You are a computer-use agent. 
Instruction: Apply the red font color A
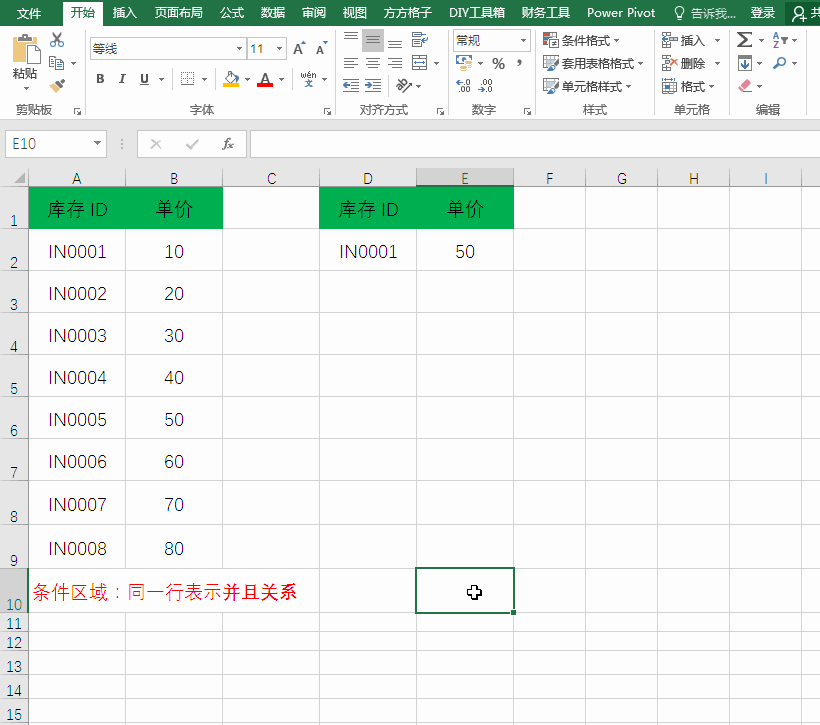tap(265, 79)
